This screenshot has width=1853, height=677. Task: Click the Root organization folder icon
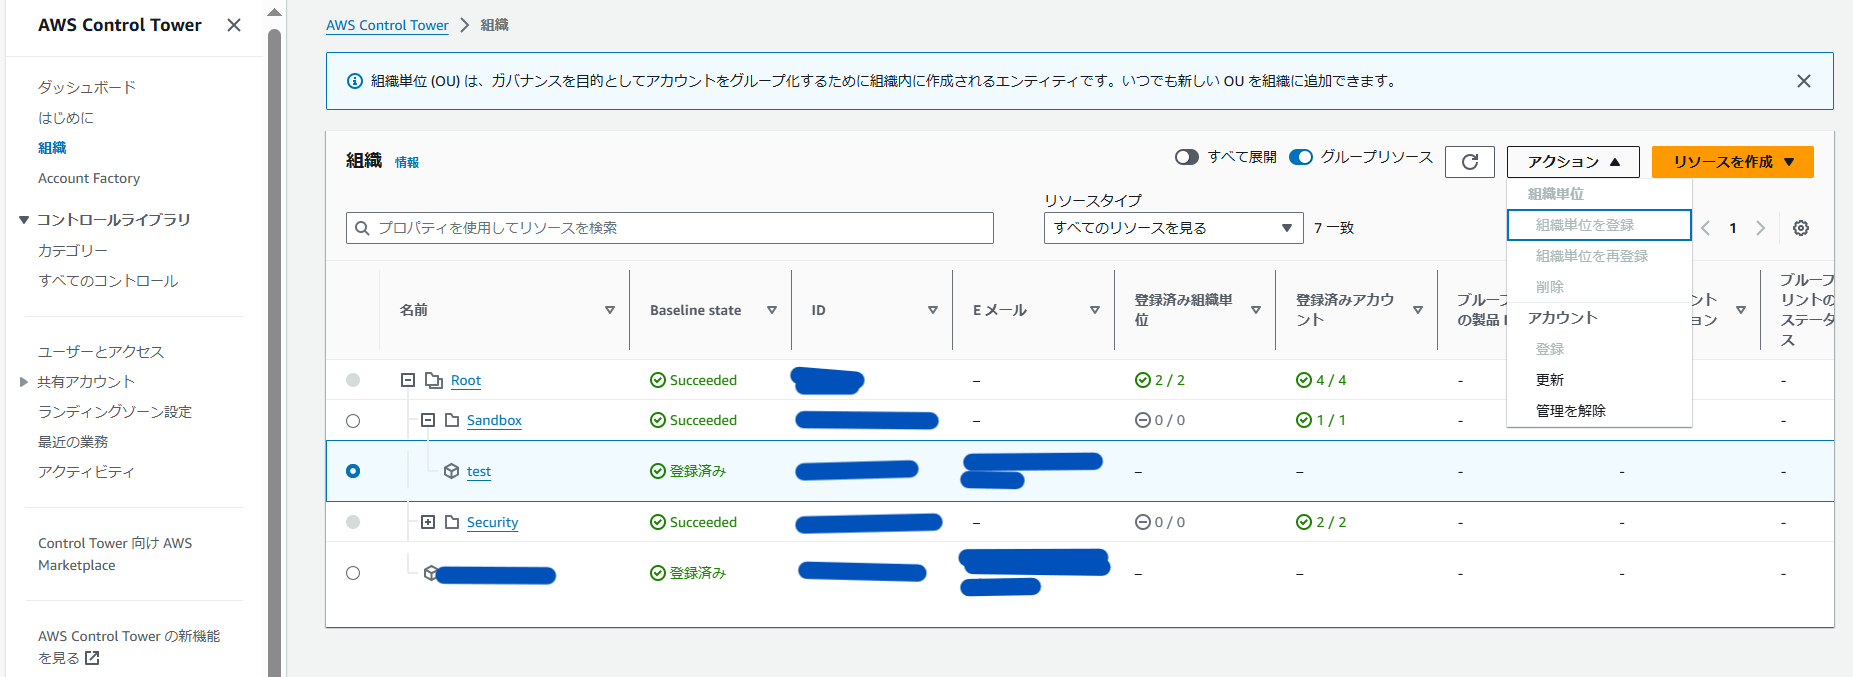[x=434, y=380]
